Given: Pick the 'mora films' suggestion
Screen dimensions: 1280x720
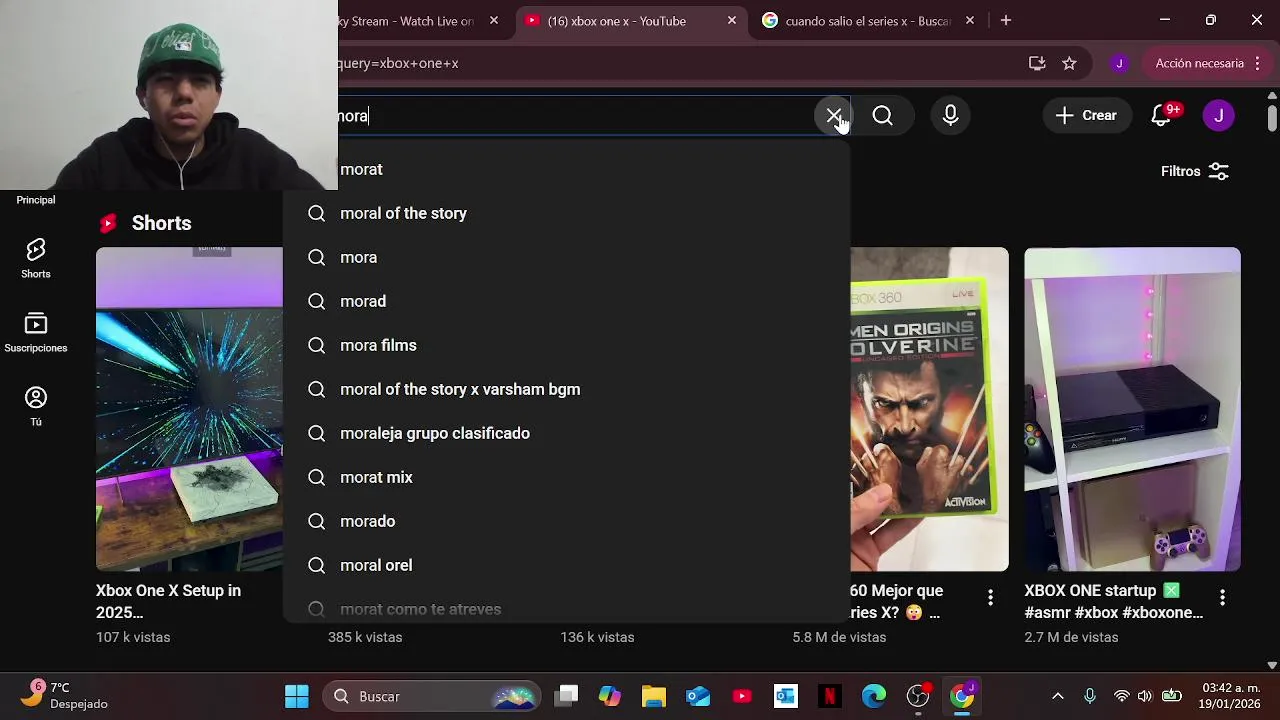Looking at the screenshot, I should click(x=567, y=345).
